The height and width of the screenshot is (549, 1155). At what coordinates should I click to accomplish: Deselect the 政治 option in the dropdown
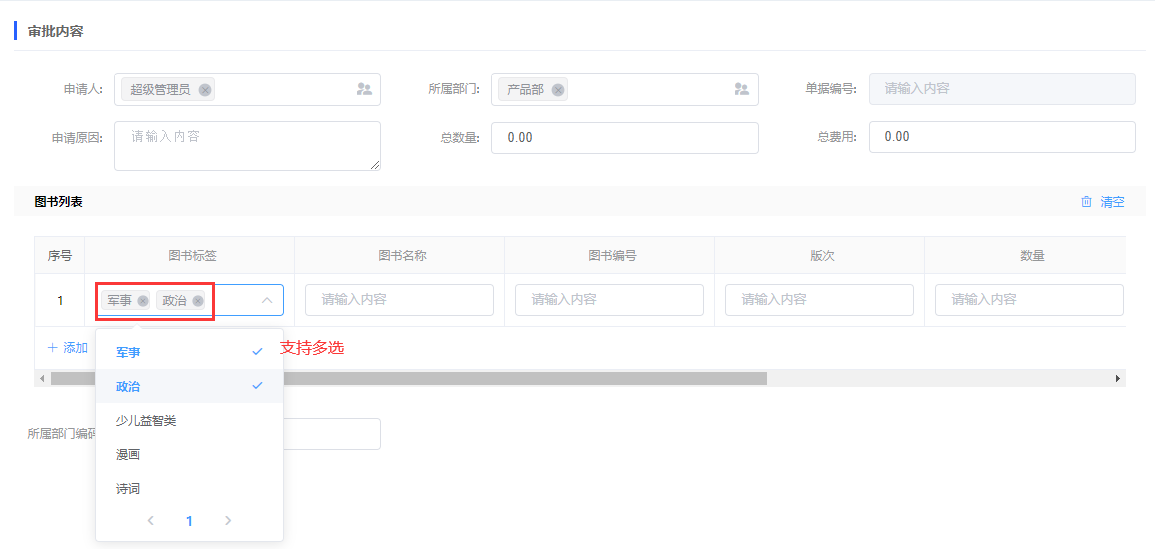tap(189, 386)
